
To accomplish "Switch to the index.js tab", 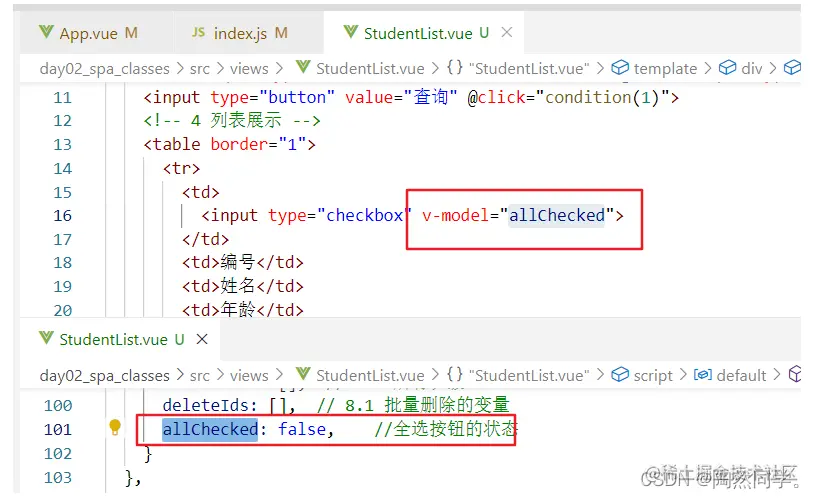I will pyautogui.click(x=248, y=33).
